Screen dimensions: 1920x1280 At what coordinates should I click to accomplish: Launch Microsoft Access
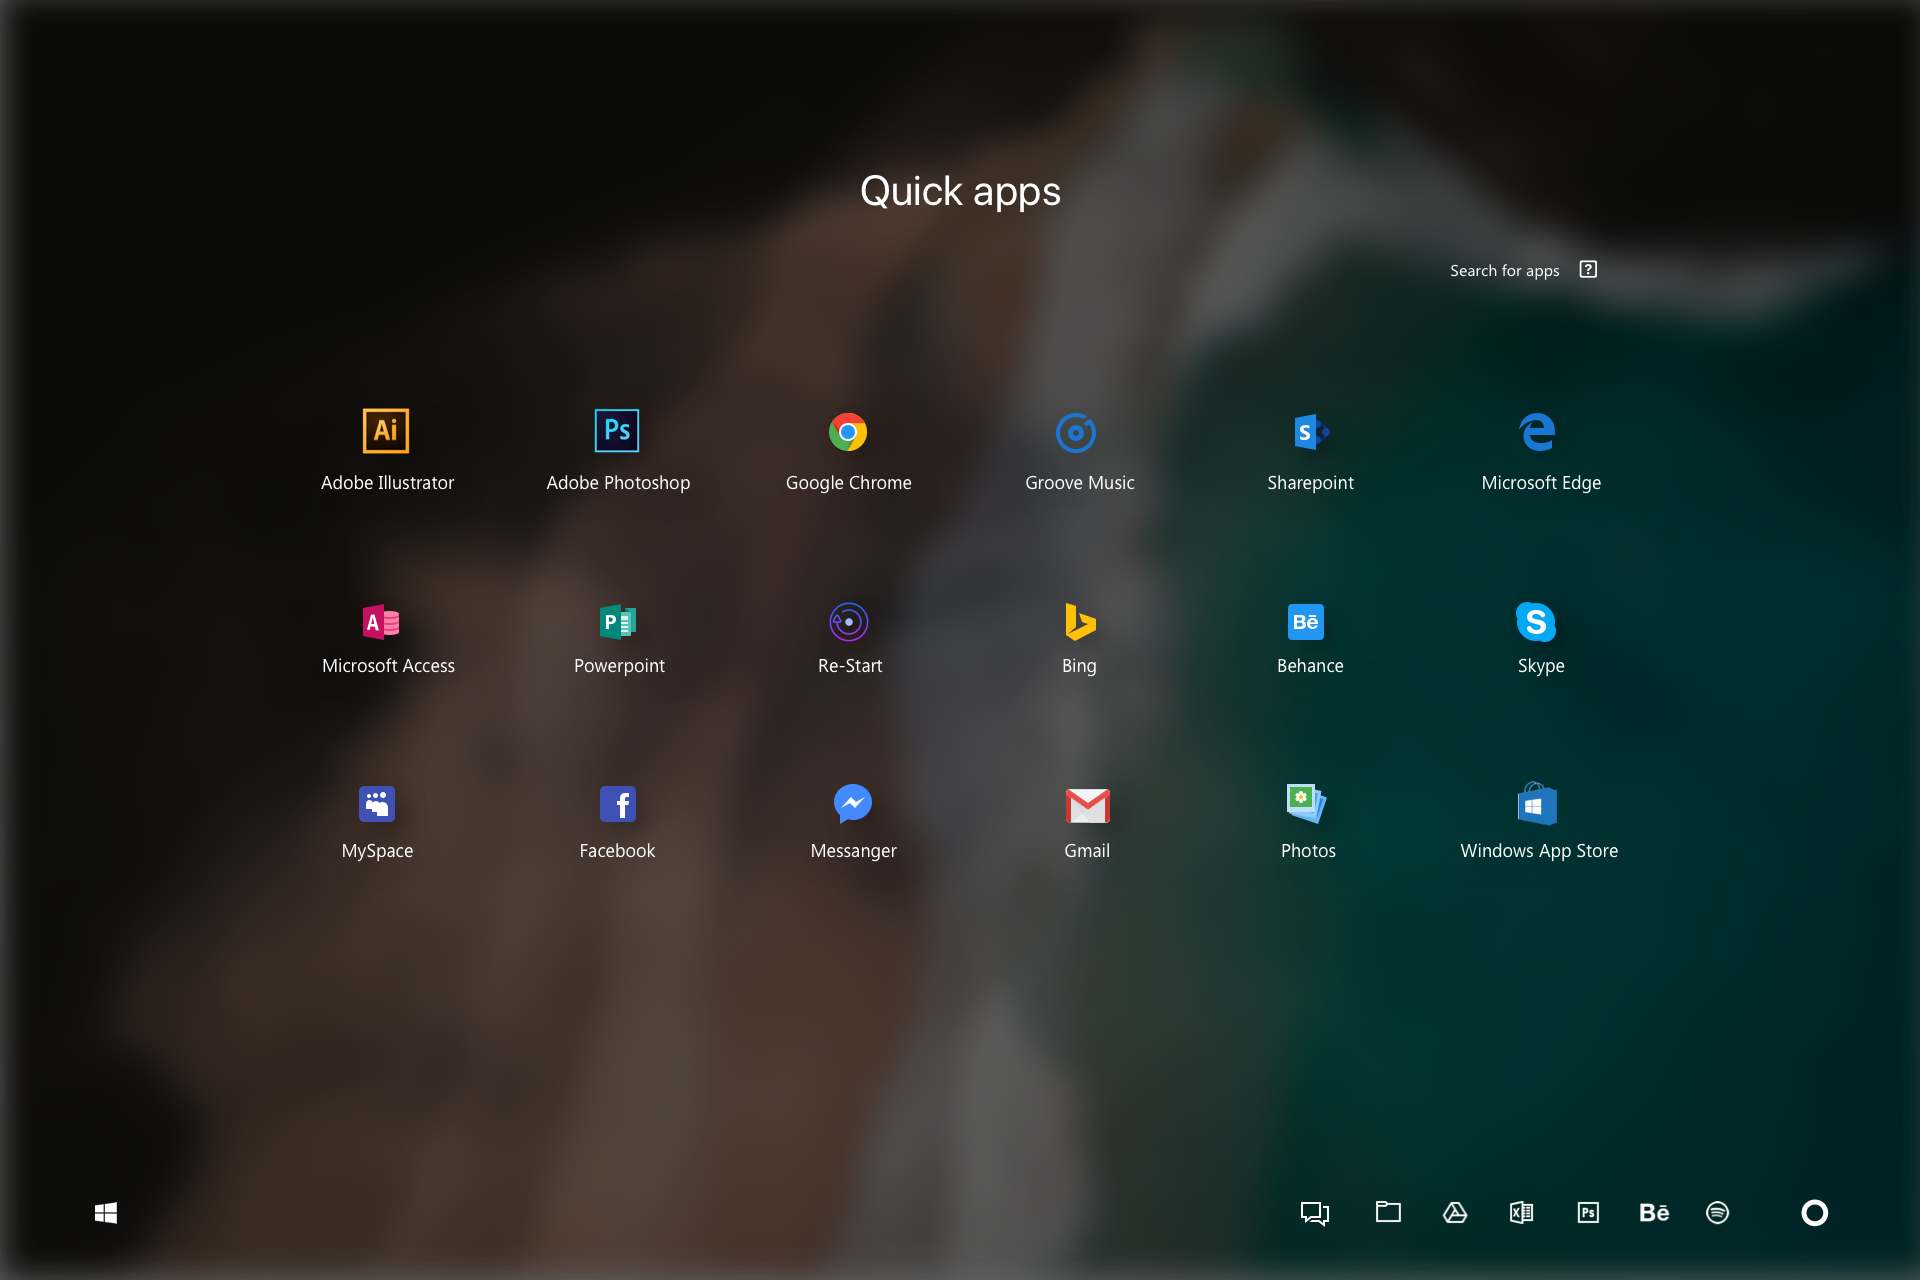381,622
